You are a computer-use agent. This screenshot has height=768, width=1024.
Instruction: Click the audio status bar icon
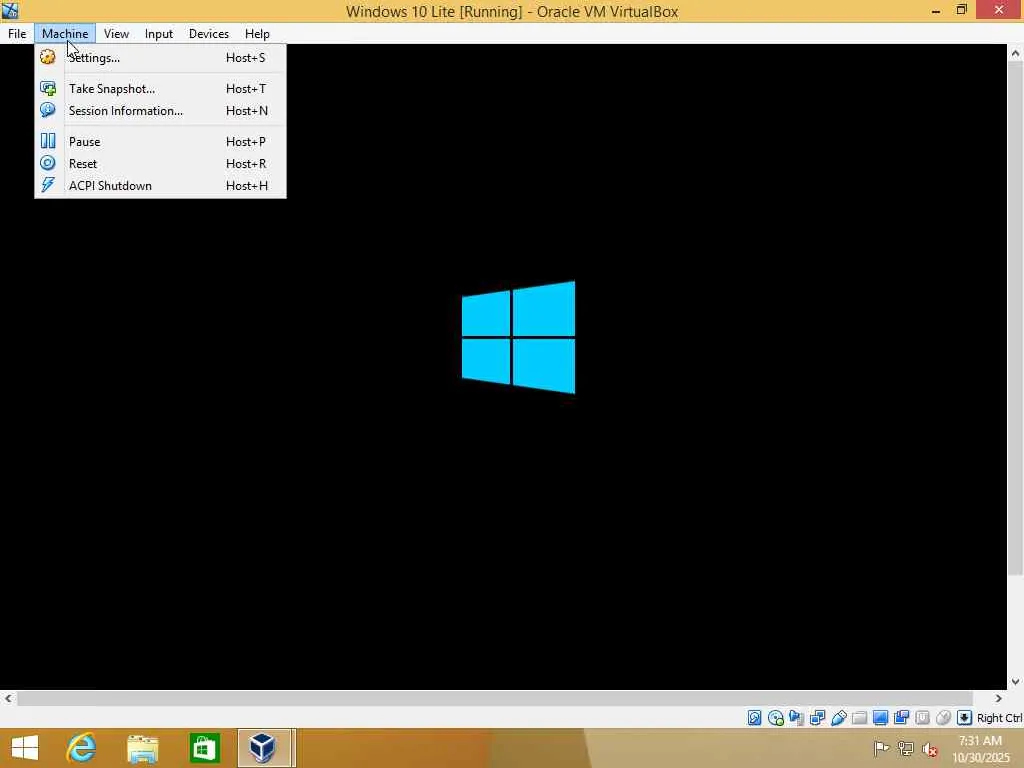pos(796,718)
